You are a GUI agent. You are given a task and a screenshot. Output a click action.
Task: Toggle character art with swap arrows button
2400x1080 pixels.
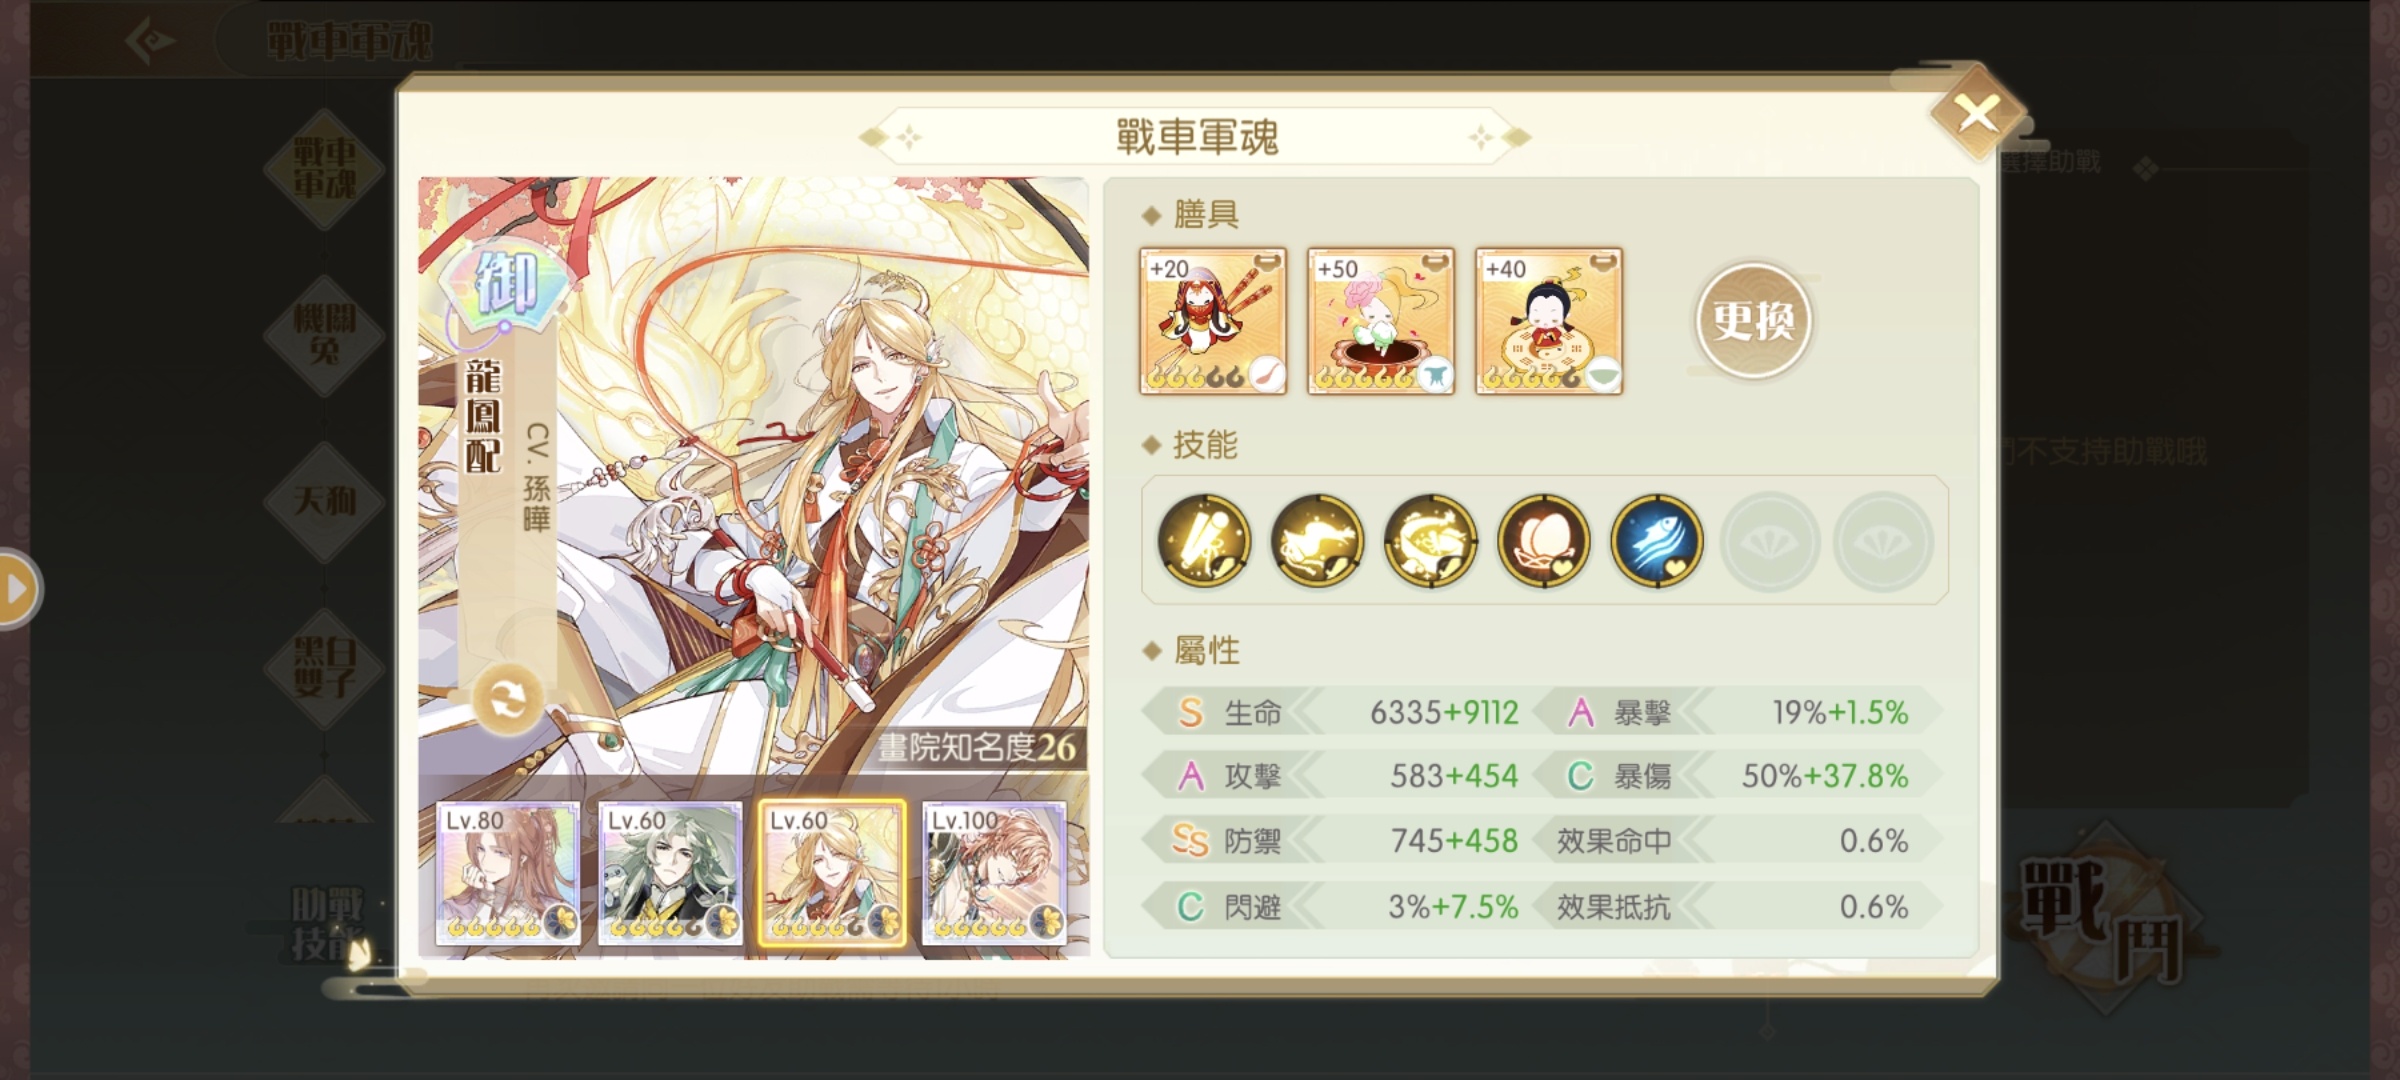tap(507, 699)
